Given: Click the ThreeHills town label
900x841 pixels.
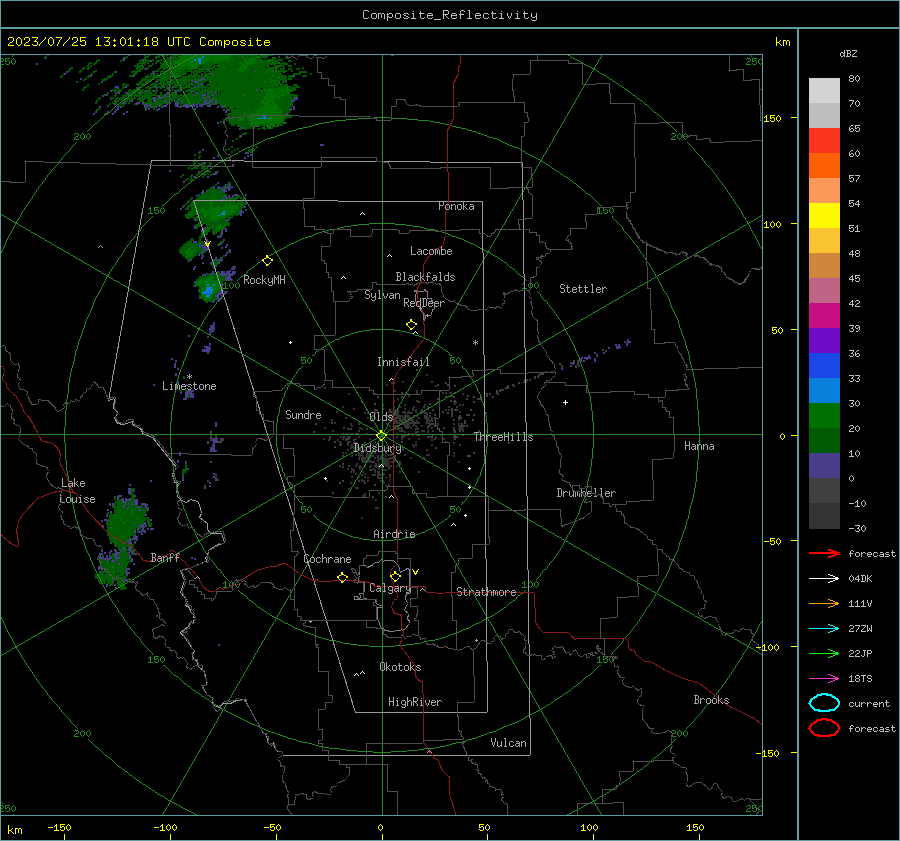Looking at the screenshot, I should 503,437.
